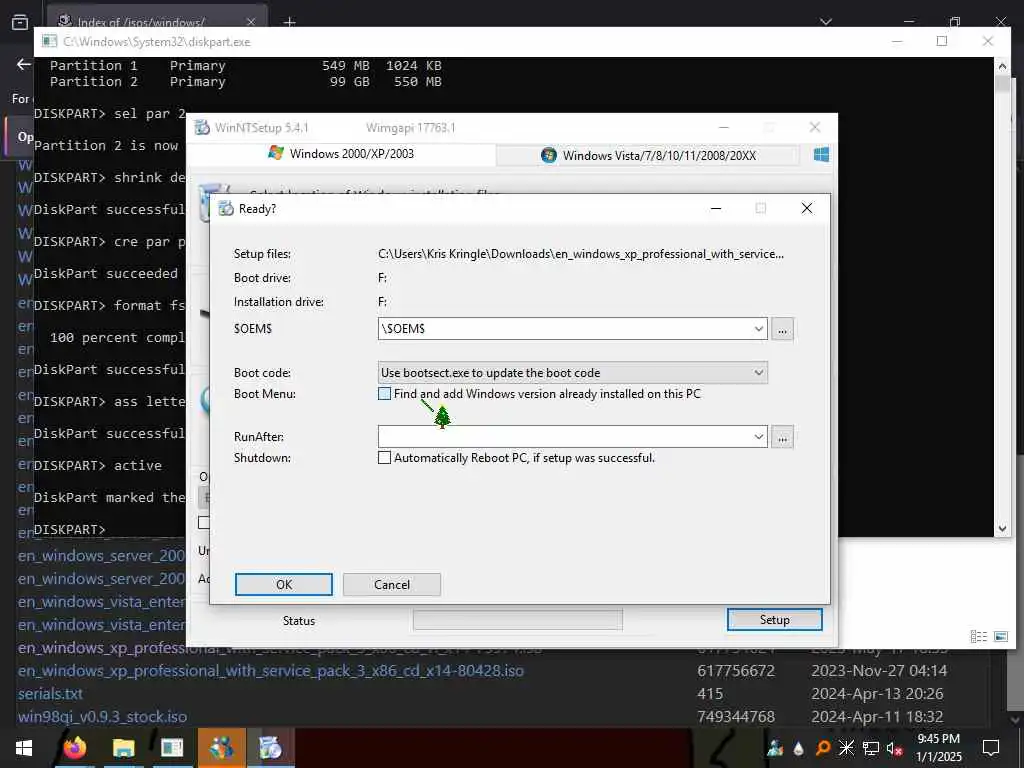Click the Status progress bar in WinNTSetup

(518, 620)
